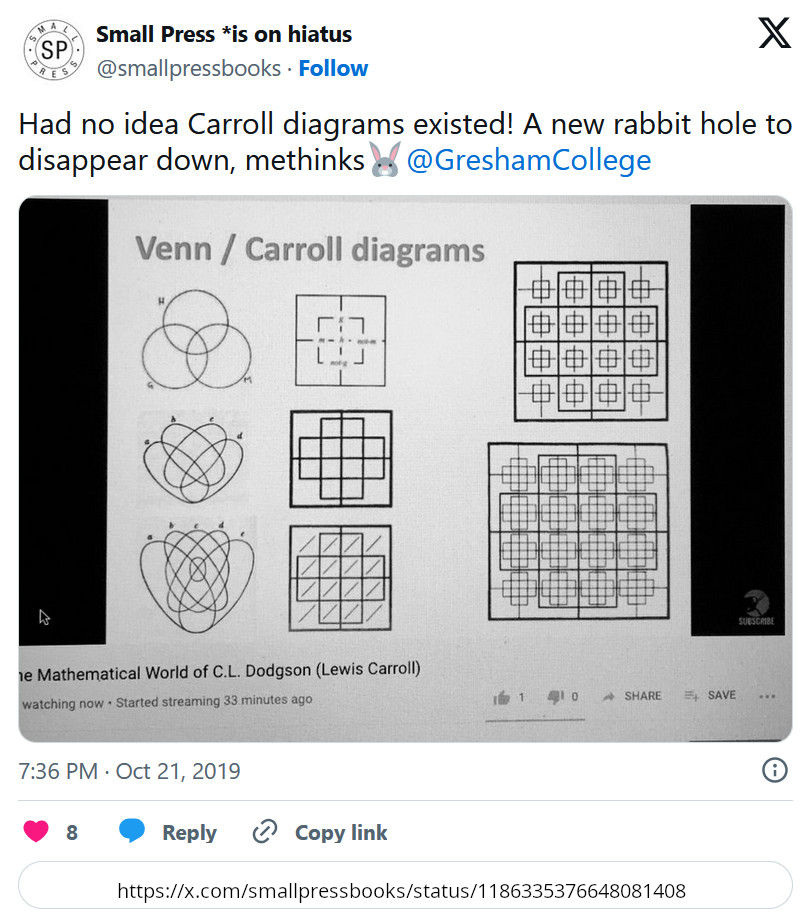Open the @smallpressbooks handle
Viewport: 811px width, 922px height.
click(x=188, y=68)
